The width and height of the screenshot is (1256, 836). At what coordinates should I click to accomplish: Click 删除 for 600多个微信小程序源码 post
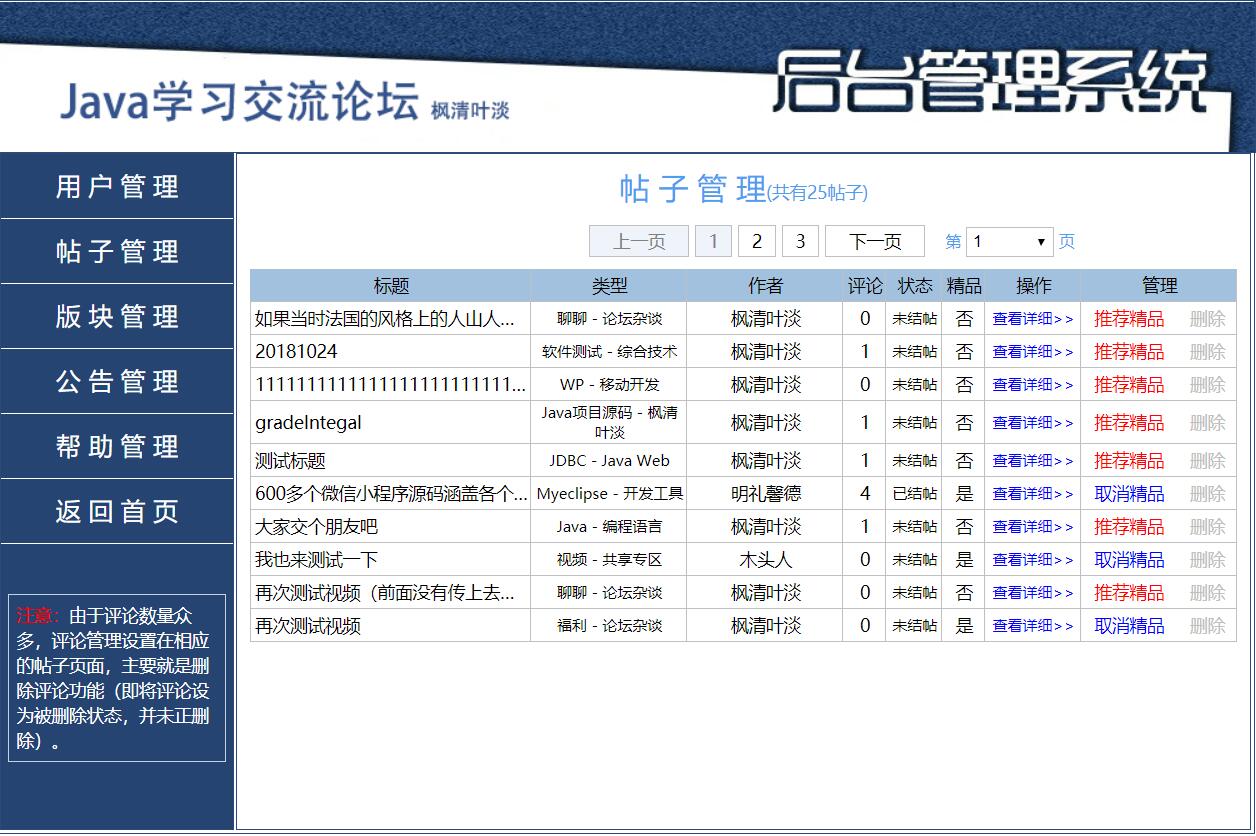[1207, 494]
